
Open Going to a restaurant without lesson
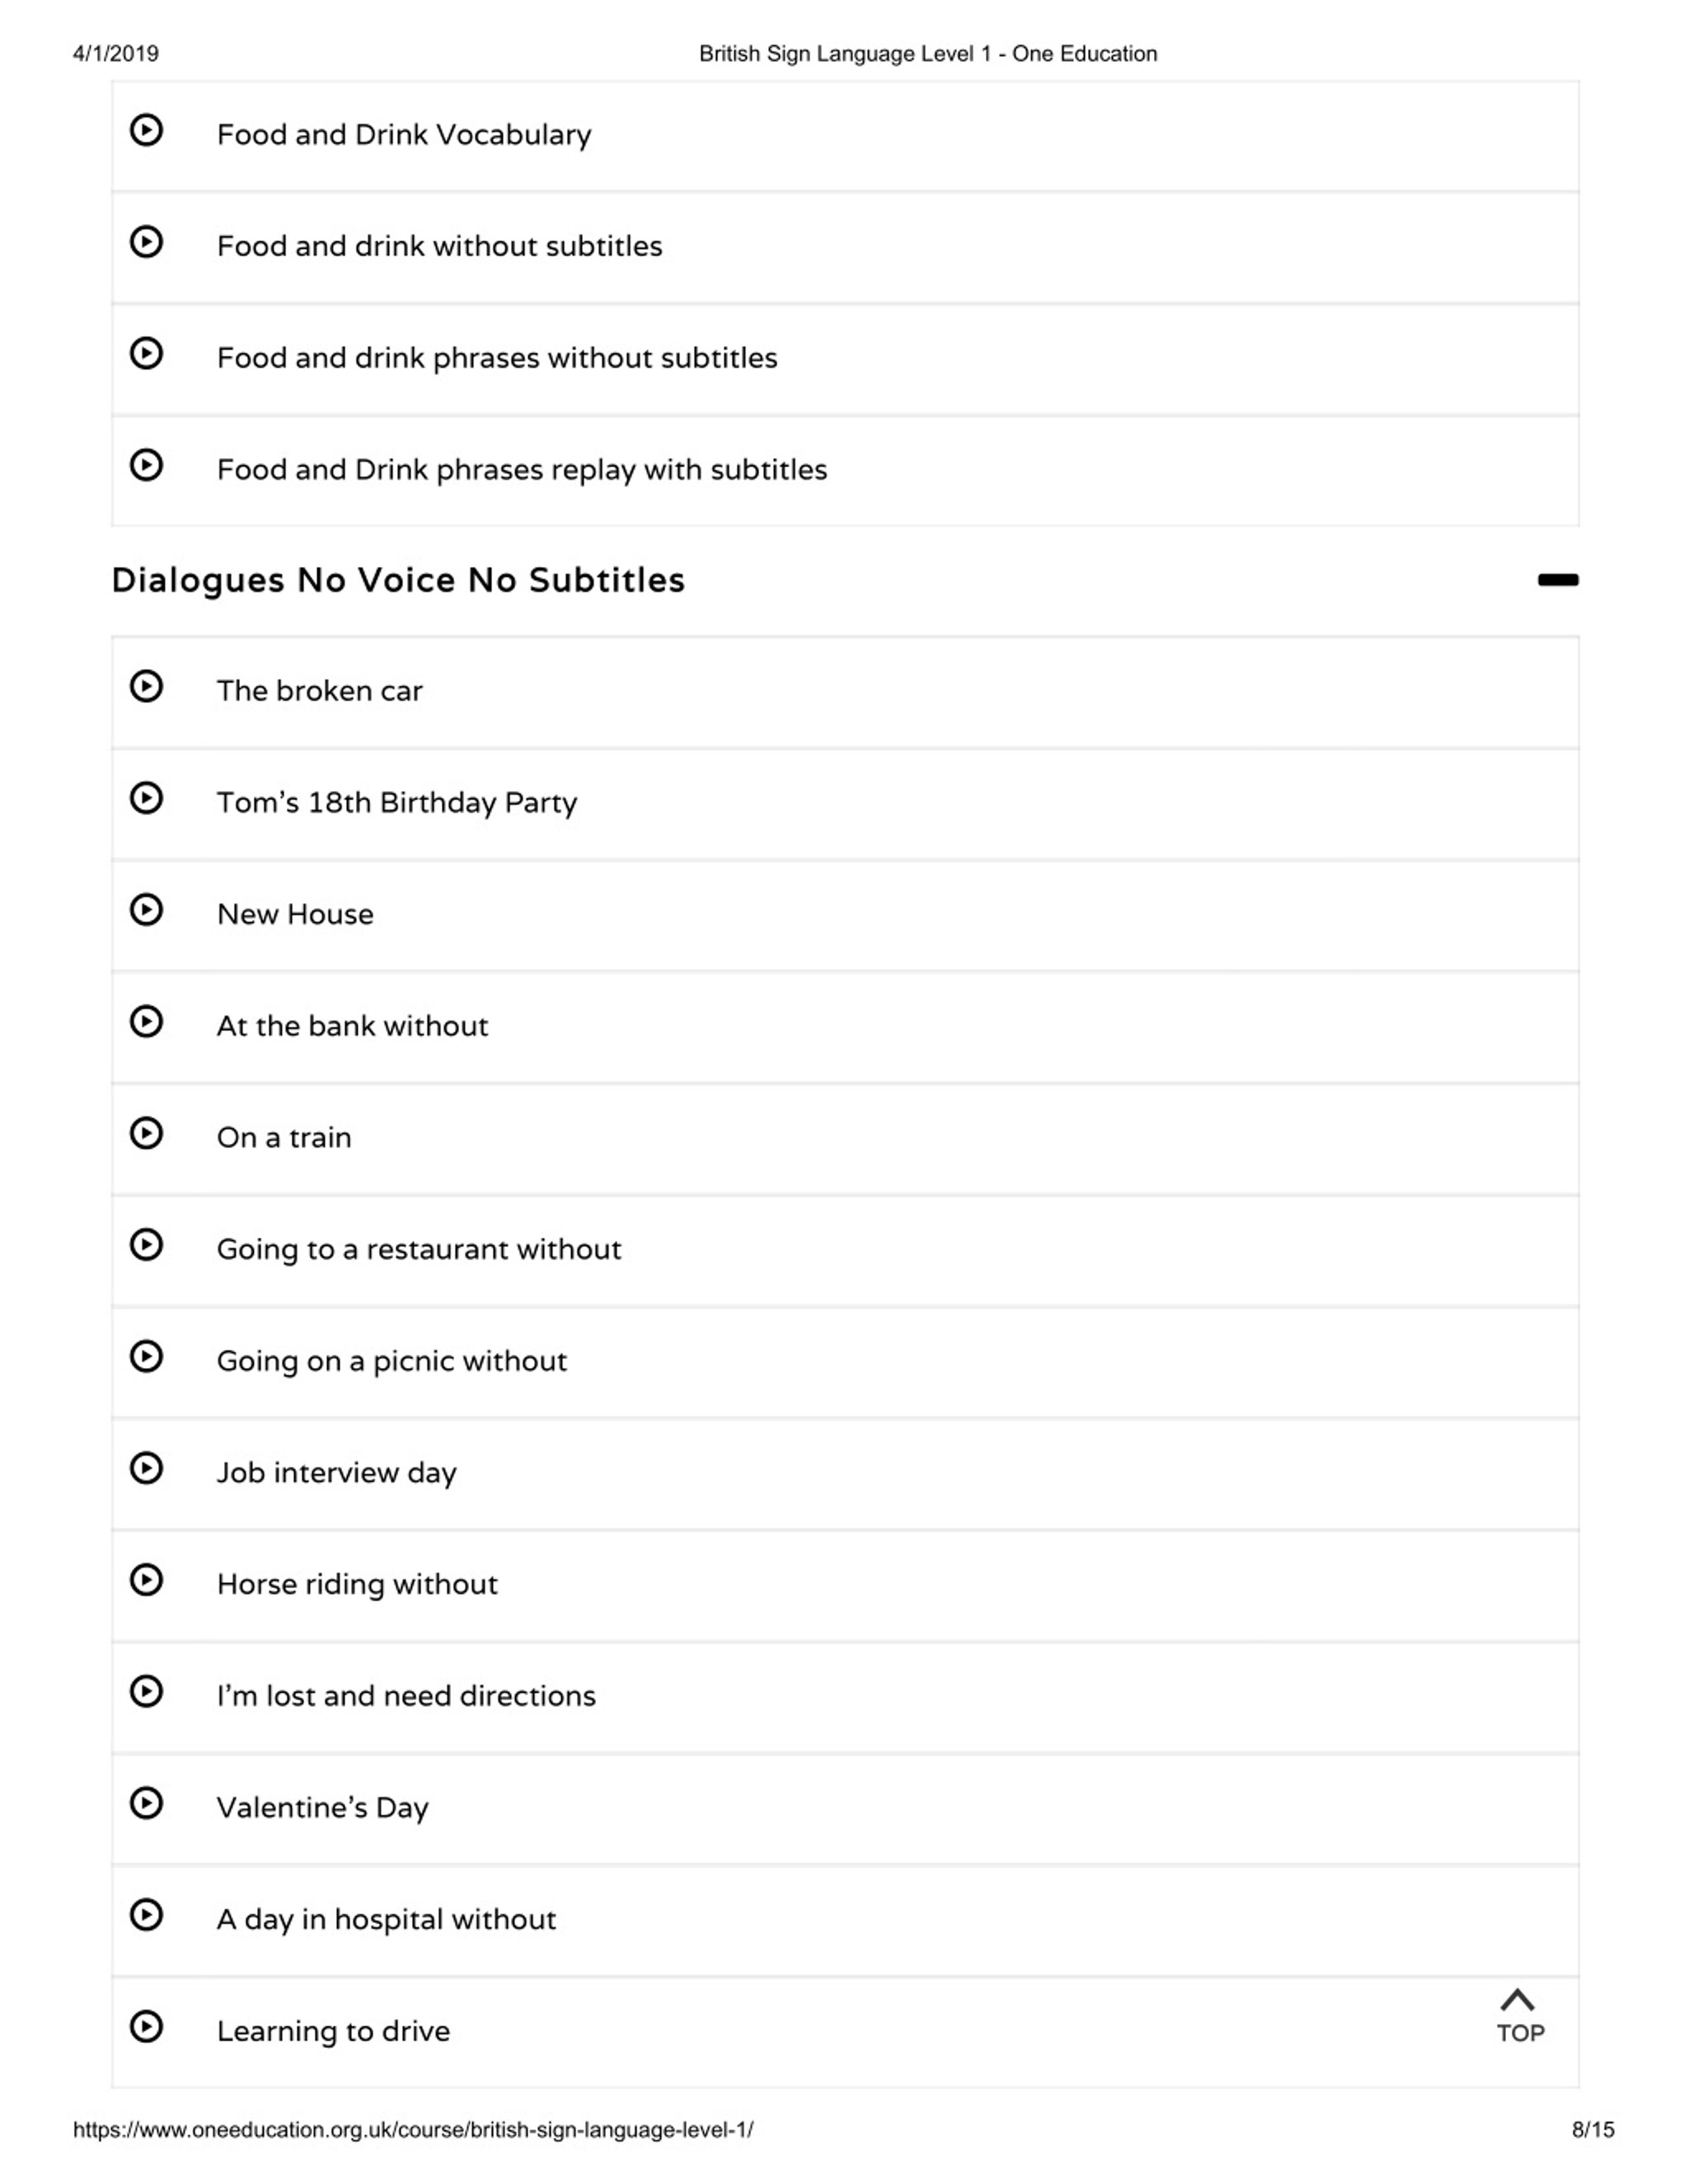(x=845, y=1250)
